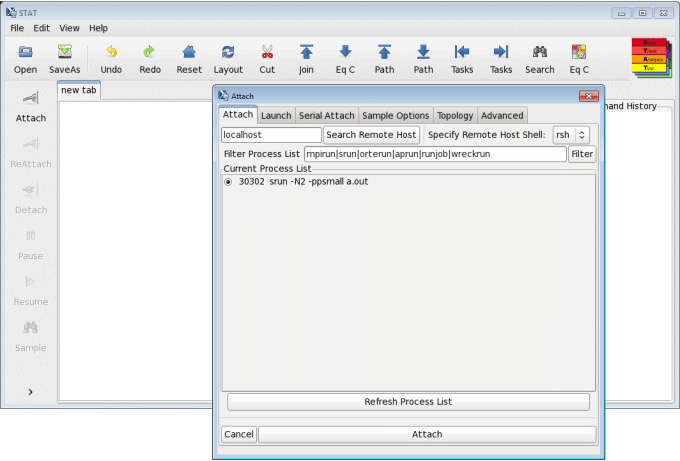This screenshot has width=680, height=461.
Task: Click the Detach sidebar icon
Action: point(31,190)
